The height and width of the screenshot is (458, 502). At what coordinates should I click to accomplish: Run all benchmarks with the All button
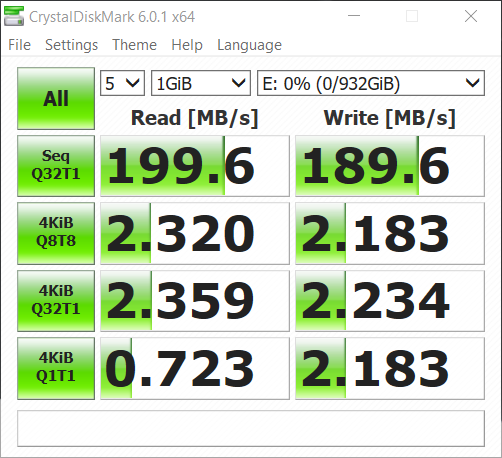click(56, 98)
